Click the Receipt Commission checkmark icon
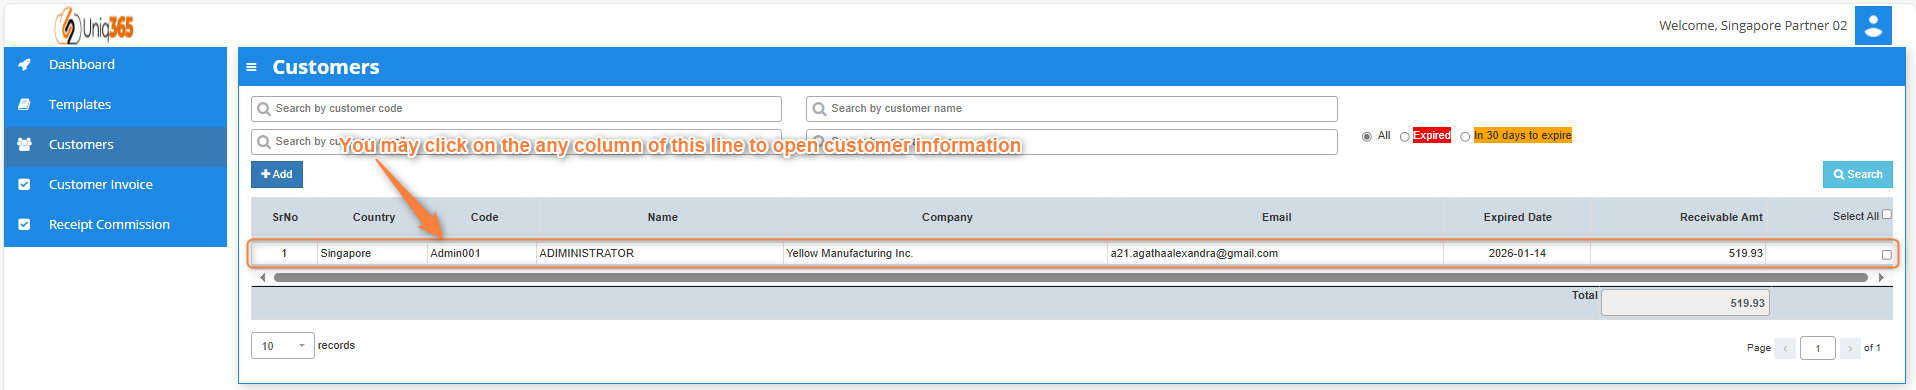The width and height of the screenshot is (1916, 390). click(x=25, y=224)
